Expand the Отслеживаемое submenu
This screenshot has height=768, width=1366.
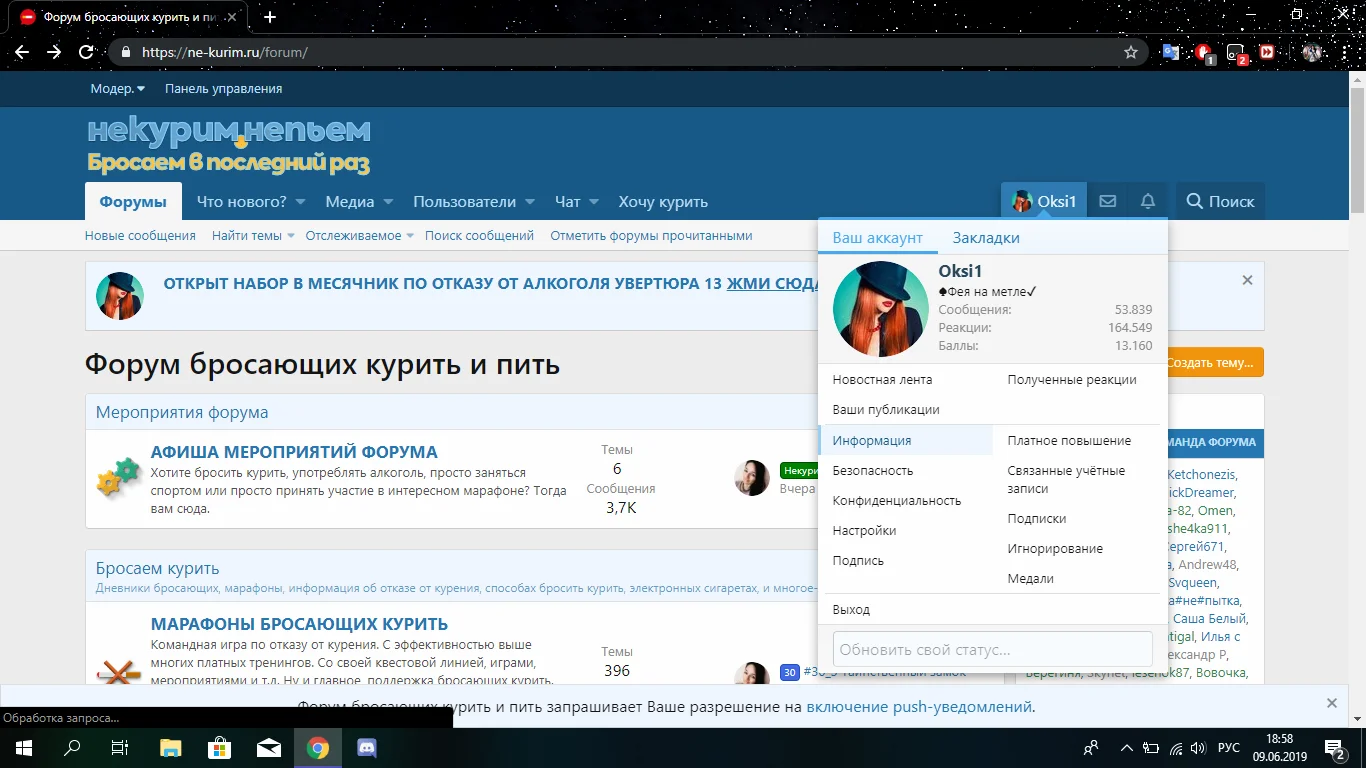click(x=409, y=236)
